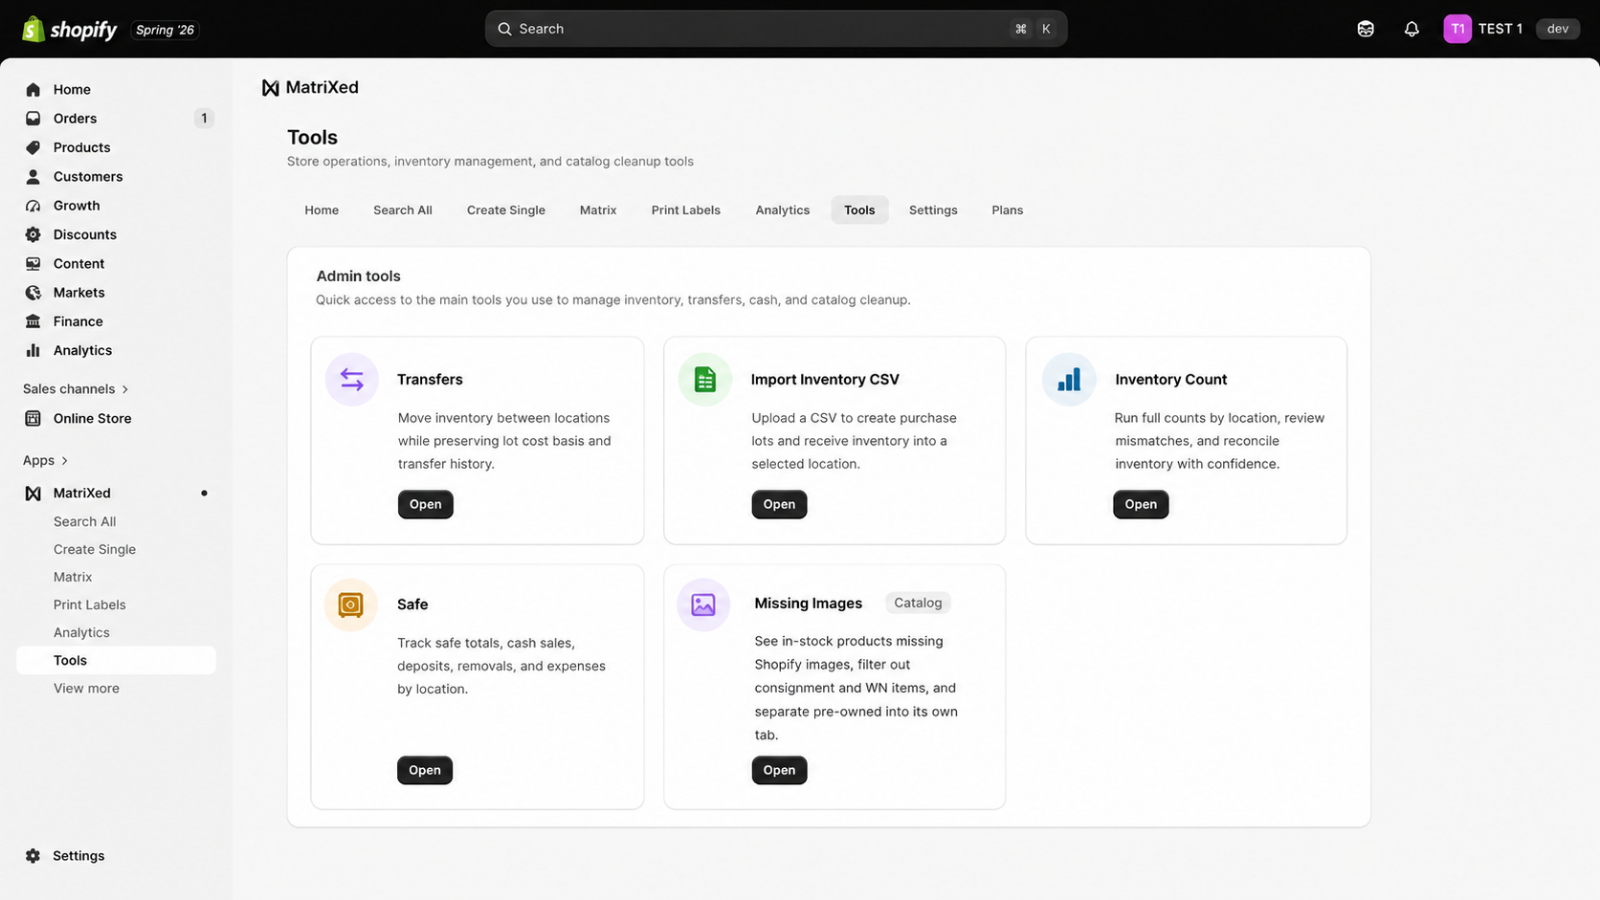Click the Home house icon in sidebar
The image size is (1600, 900).
pyautogui.click(x=33, y=89)
